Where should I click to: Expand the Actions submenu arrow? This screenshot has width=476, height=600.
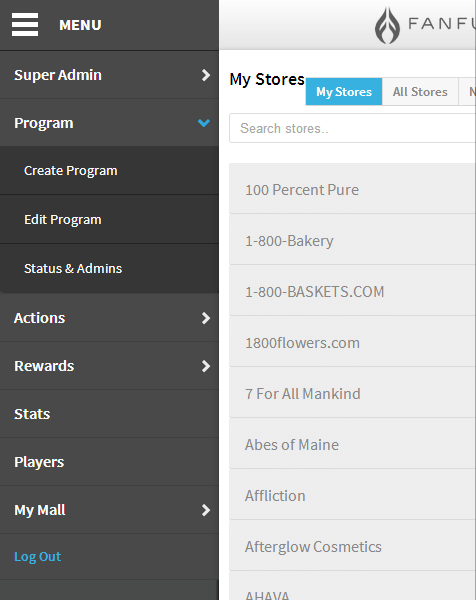tap(206, 318)
